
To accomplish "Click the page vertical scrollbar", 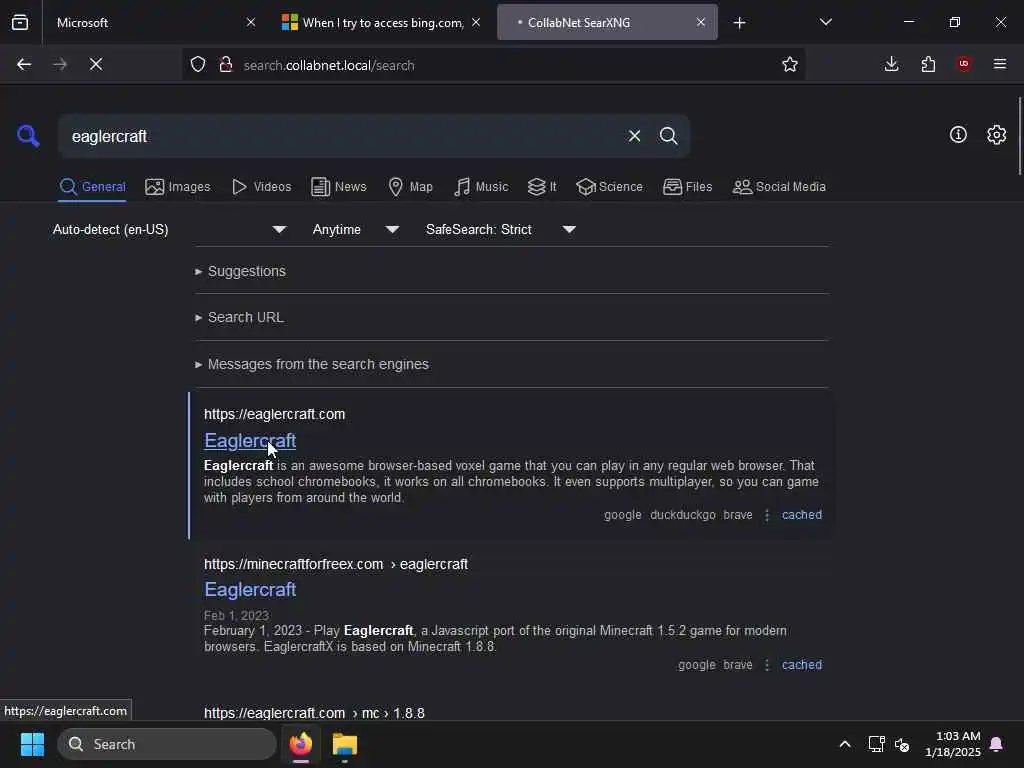I will [1019, 136].
